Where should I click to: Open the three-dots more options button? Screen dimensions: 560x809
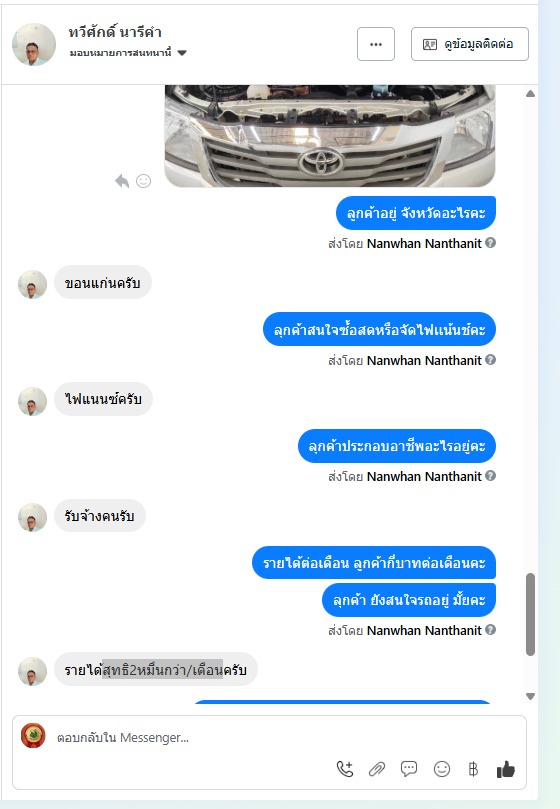tap(376, 44)
